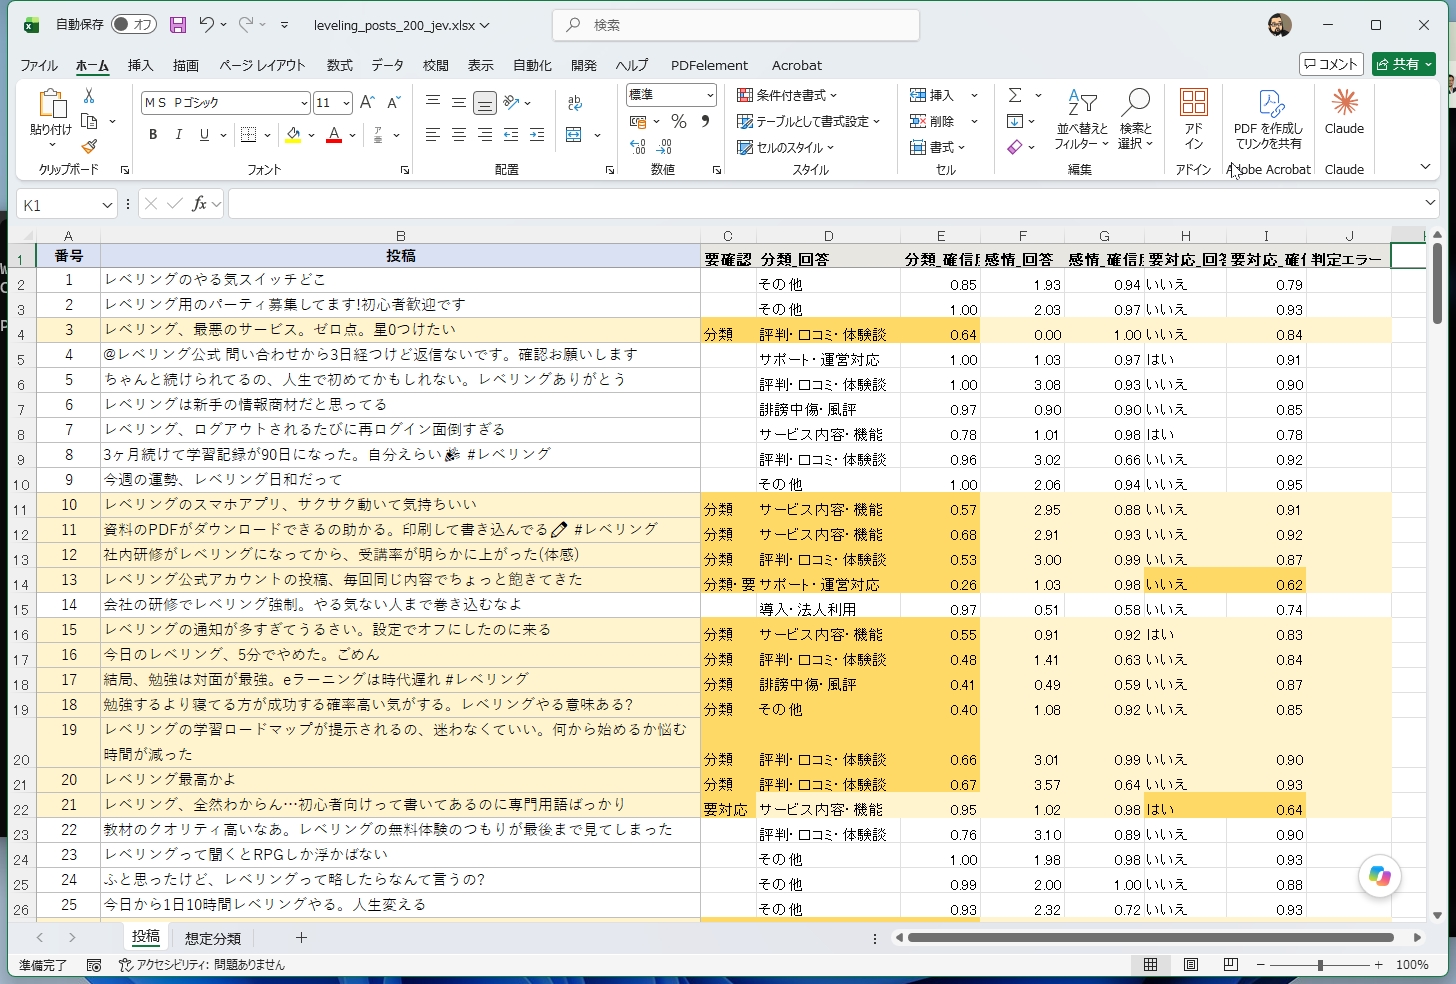
Task: Open the File tab
Action: tap(39, 65)
